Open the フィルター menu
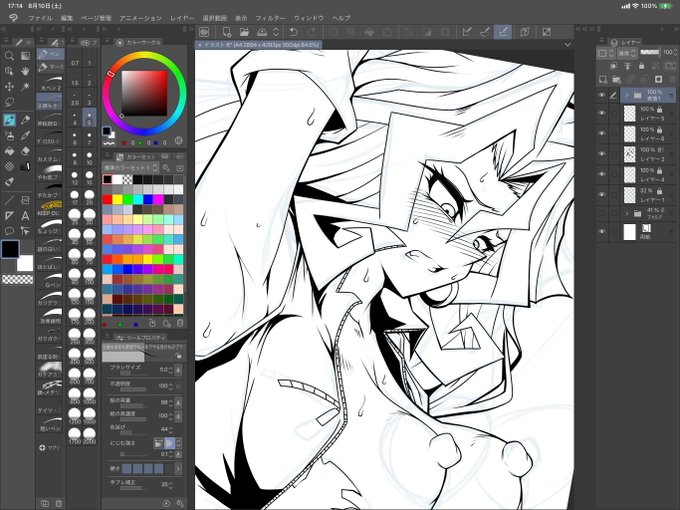 coord(270,18)
